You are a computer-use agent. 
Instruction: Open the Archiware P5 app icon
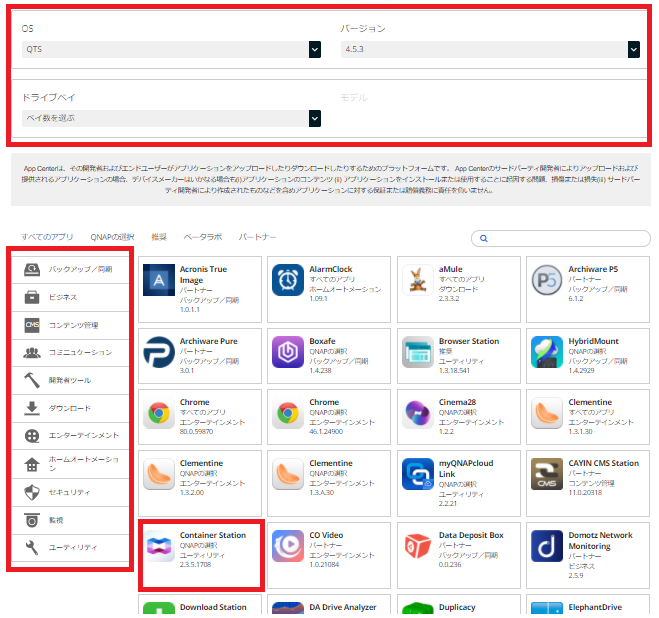(x=547, y=280)
